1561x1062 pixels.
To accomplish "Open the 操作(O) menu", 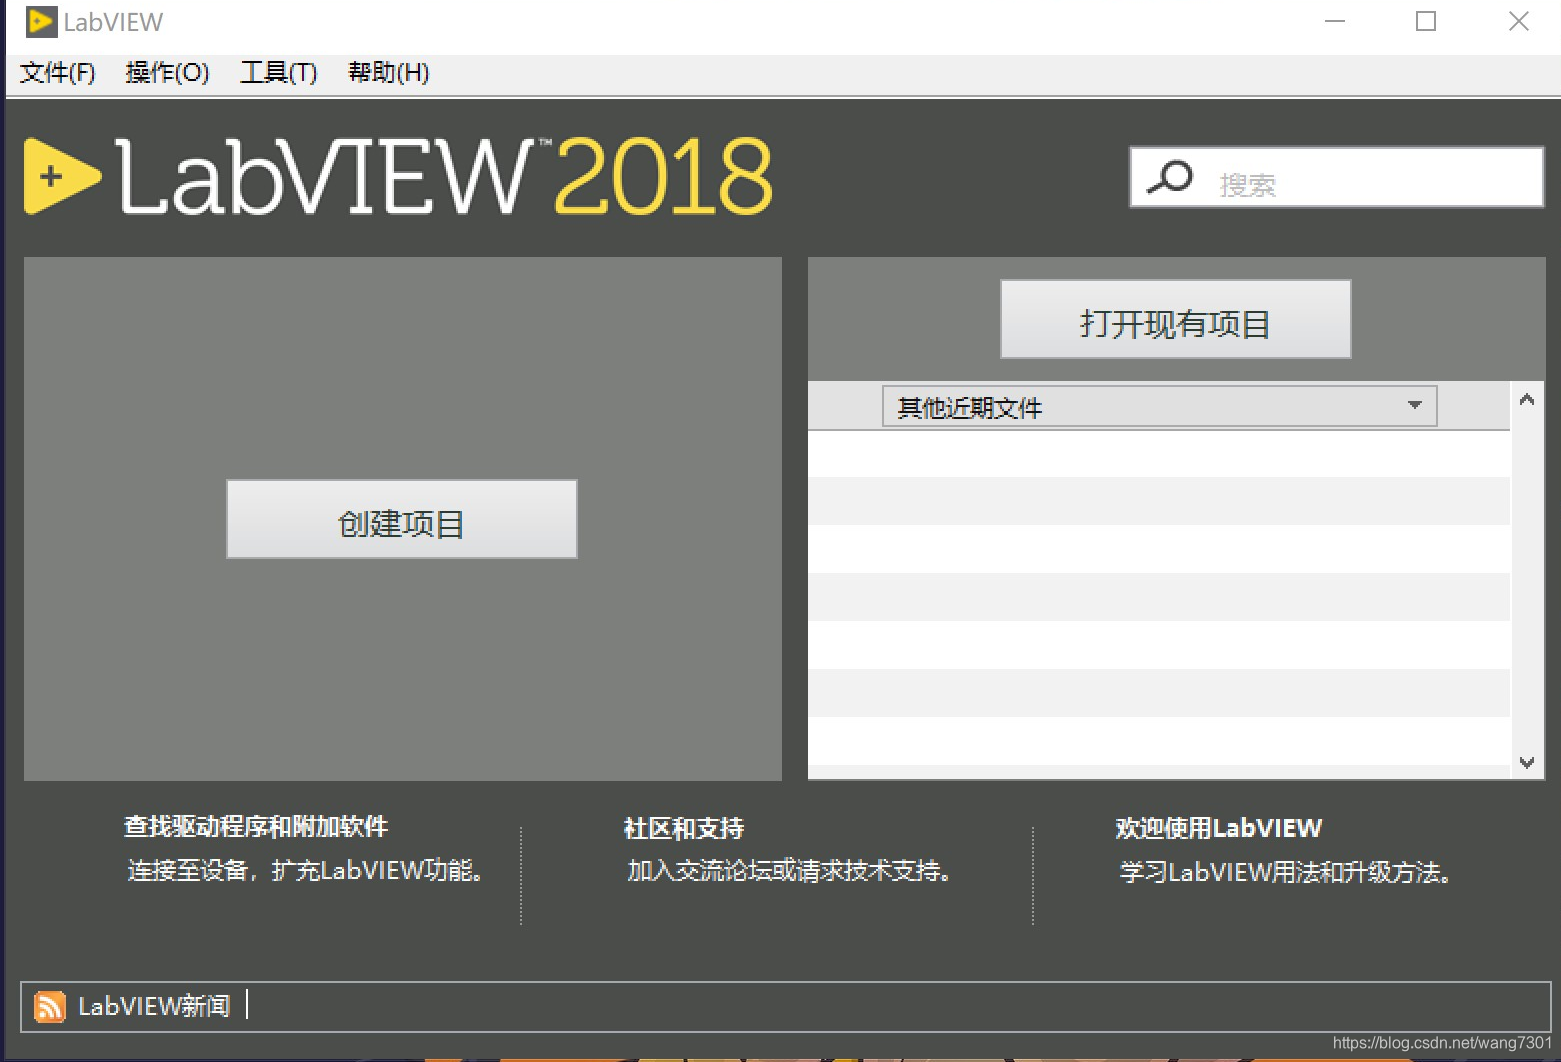I will [166, 72].
